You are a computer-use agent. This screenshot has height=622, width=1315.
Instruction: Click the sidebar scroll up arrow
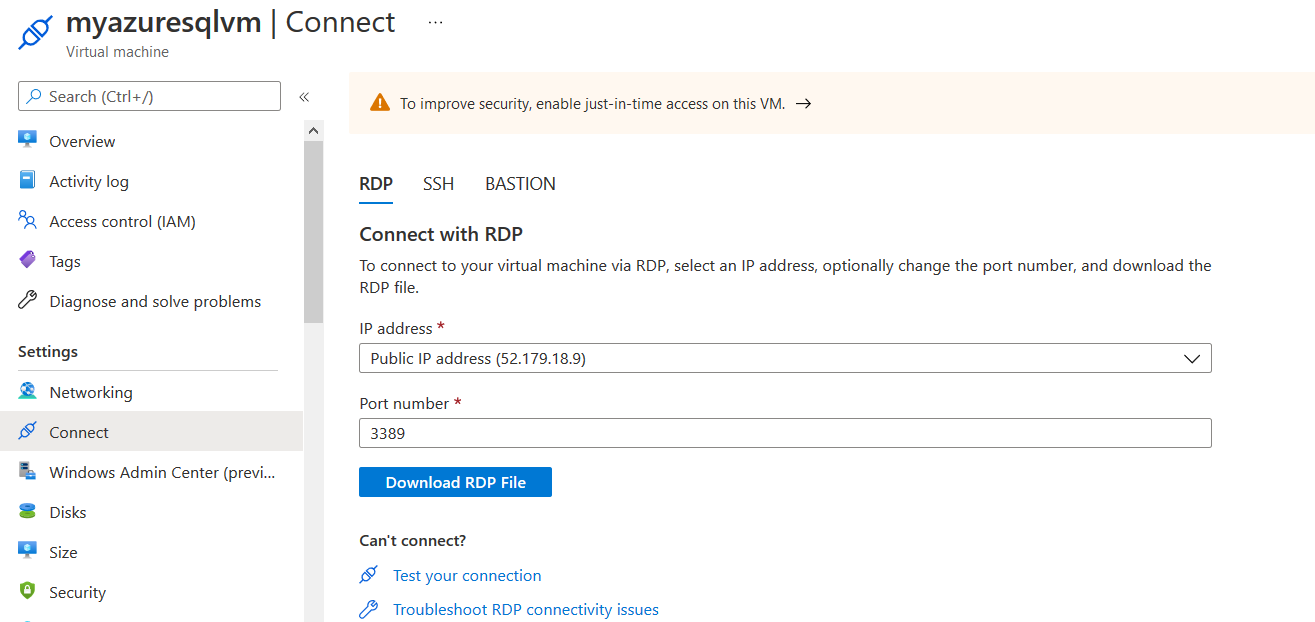coord(314,131)
